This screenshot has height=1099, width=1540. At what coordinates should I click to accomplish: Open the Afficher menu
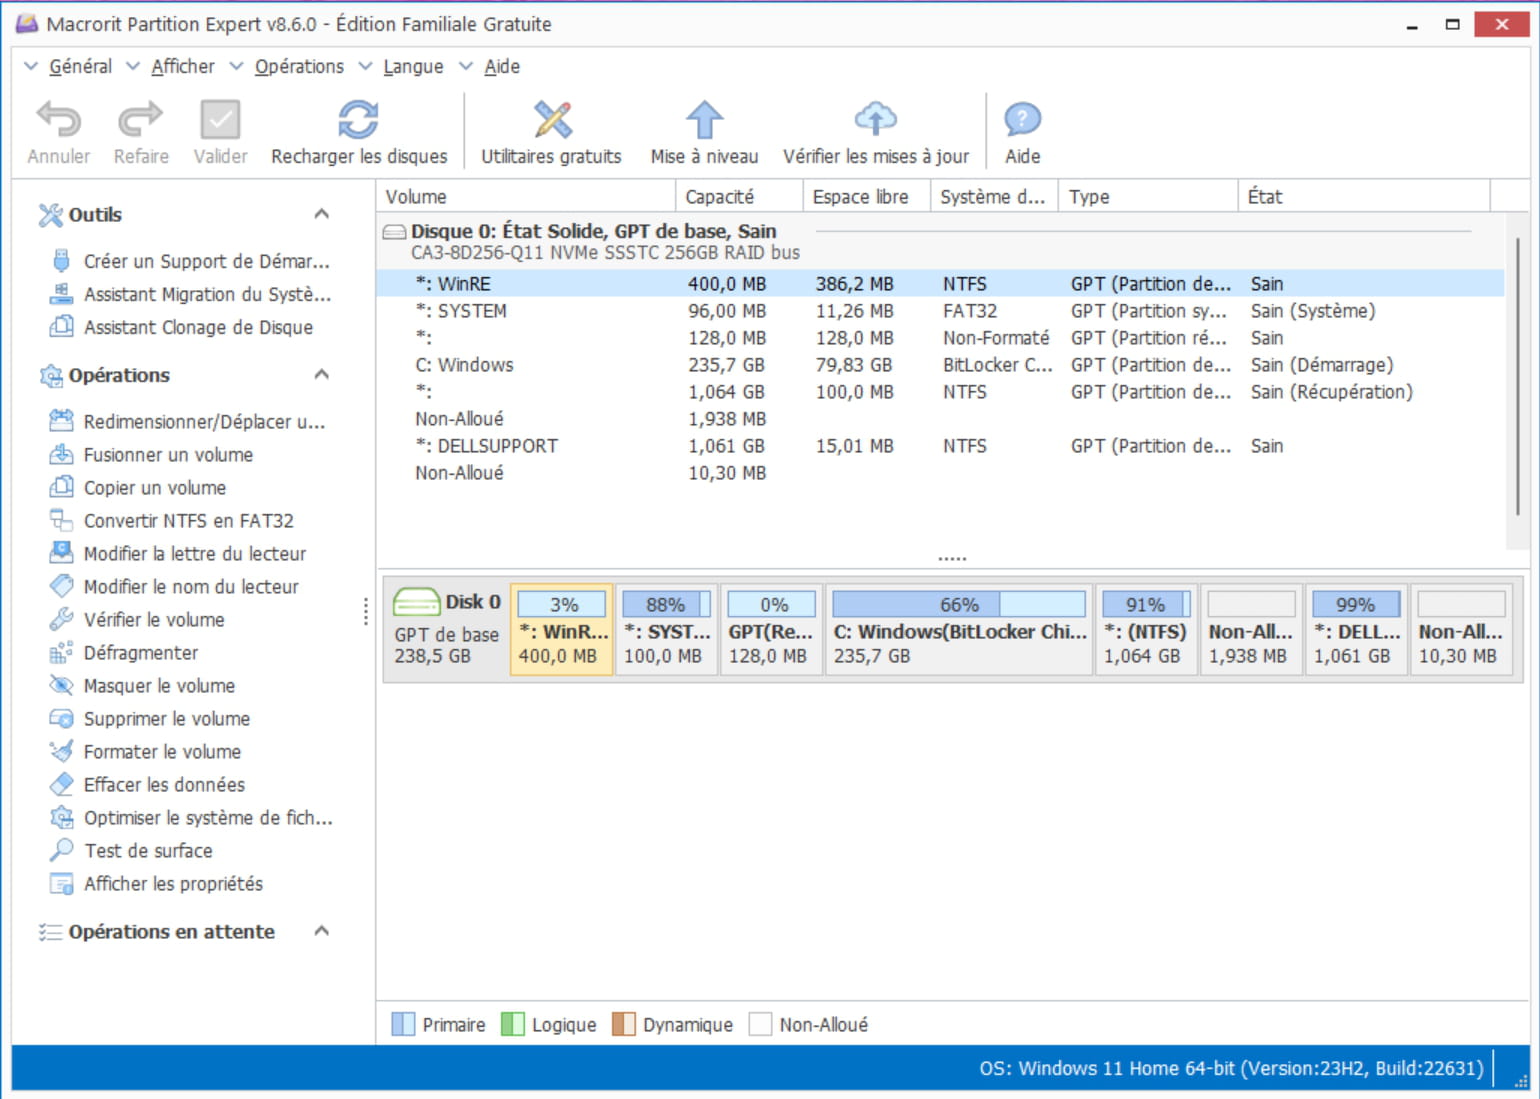[x=182, y=66]
